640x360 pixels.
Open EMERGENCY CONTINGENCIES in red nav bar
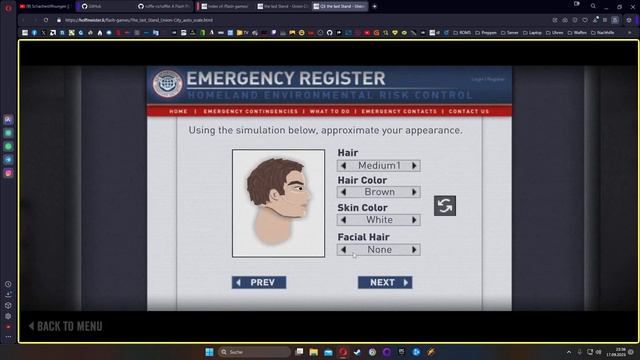point(251,111)
